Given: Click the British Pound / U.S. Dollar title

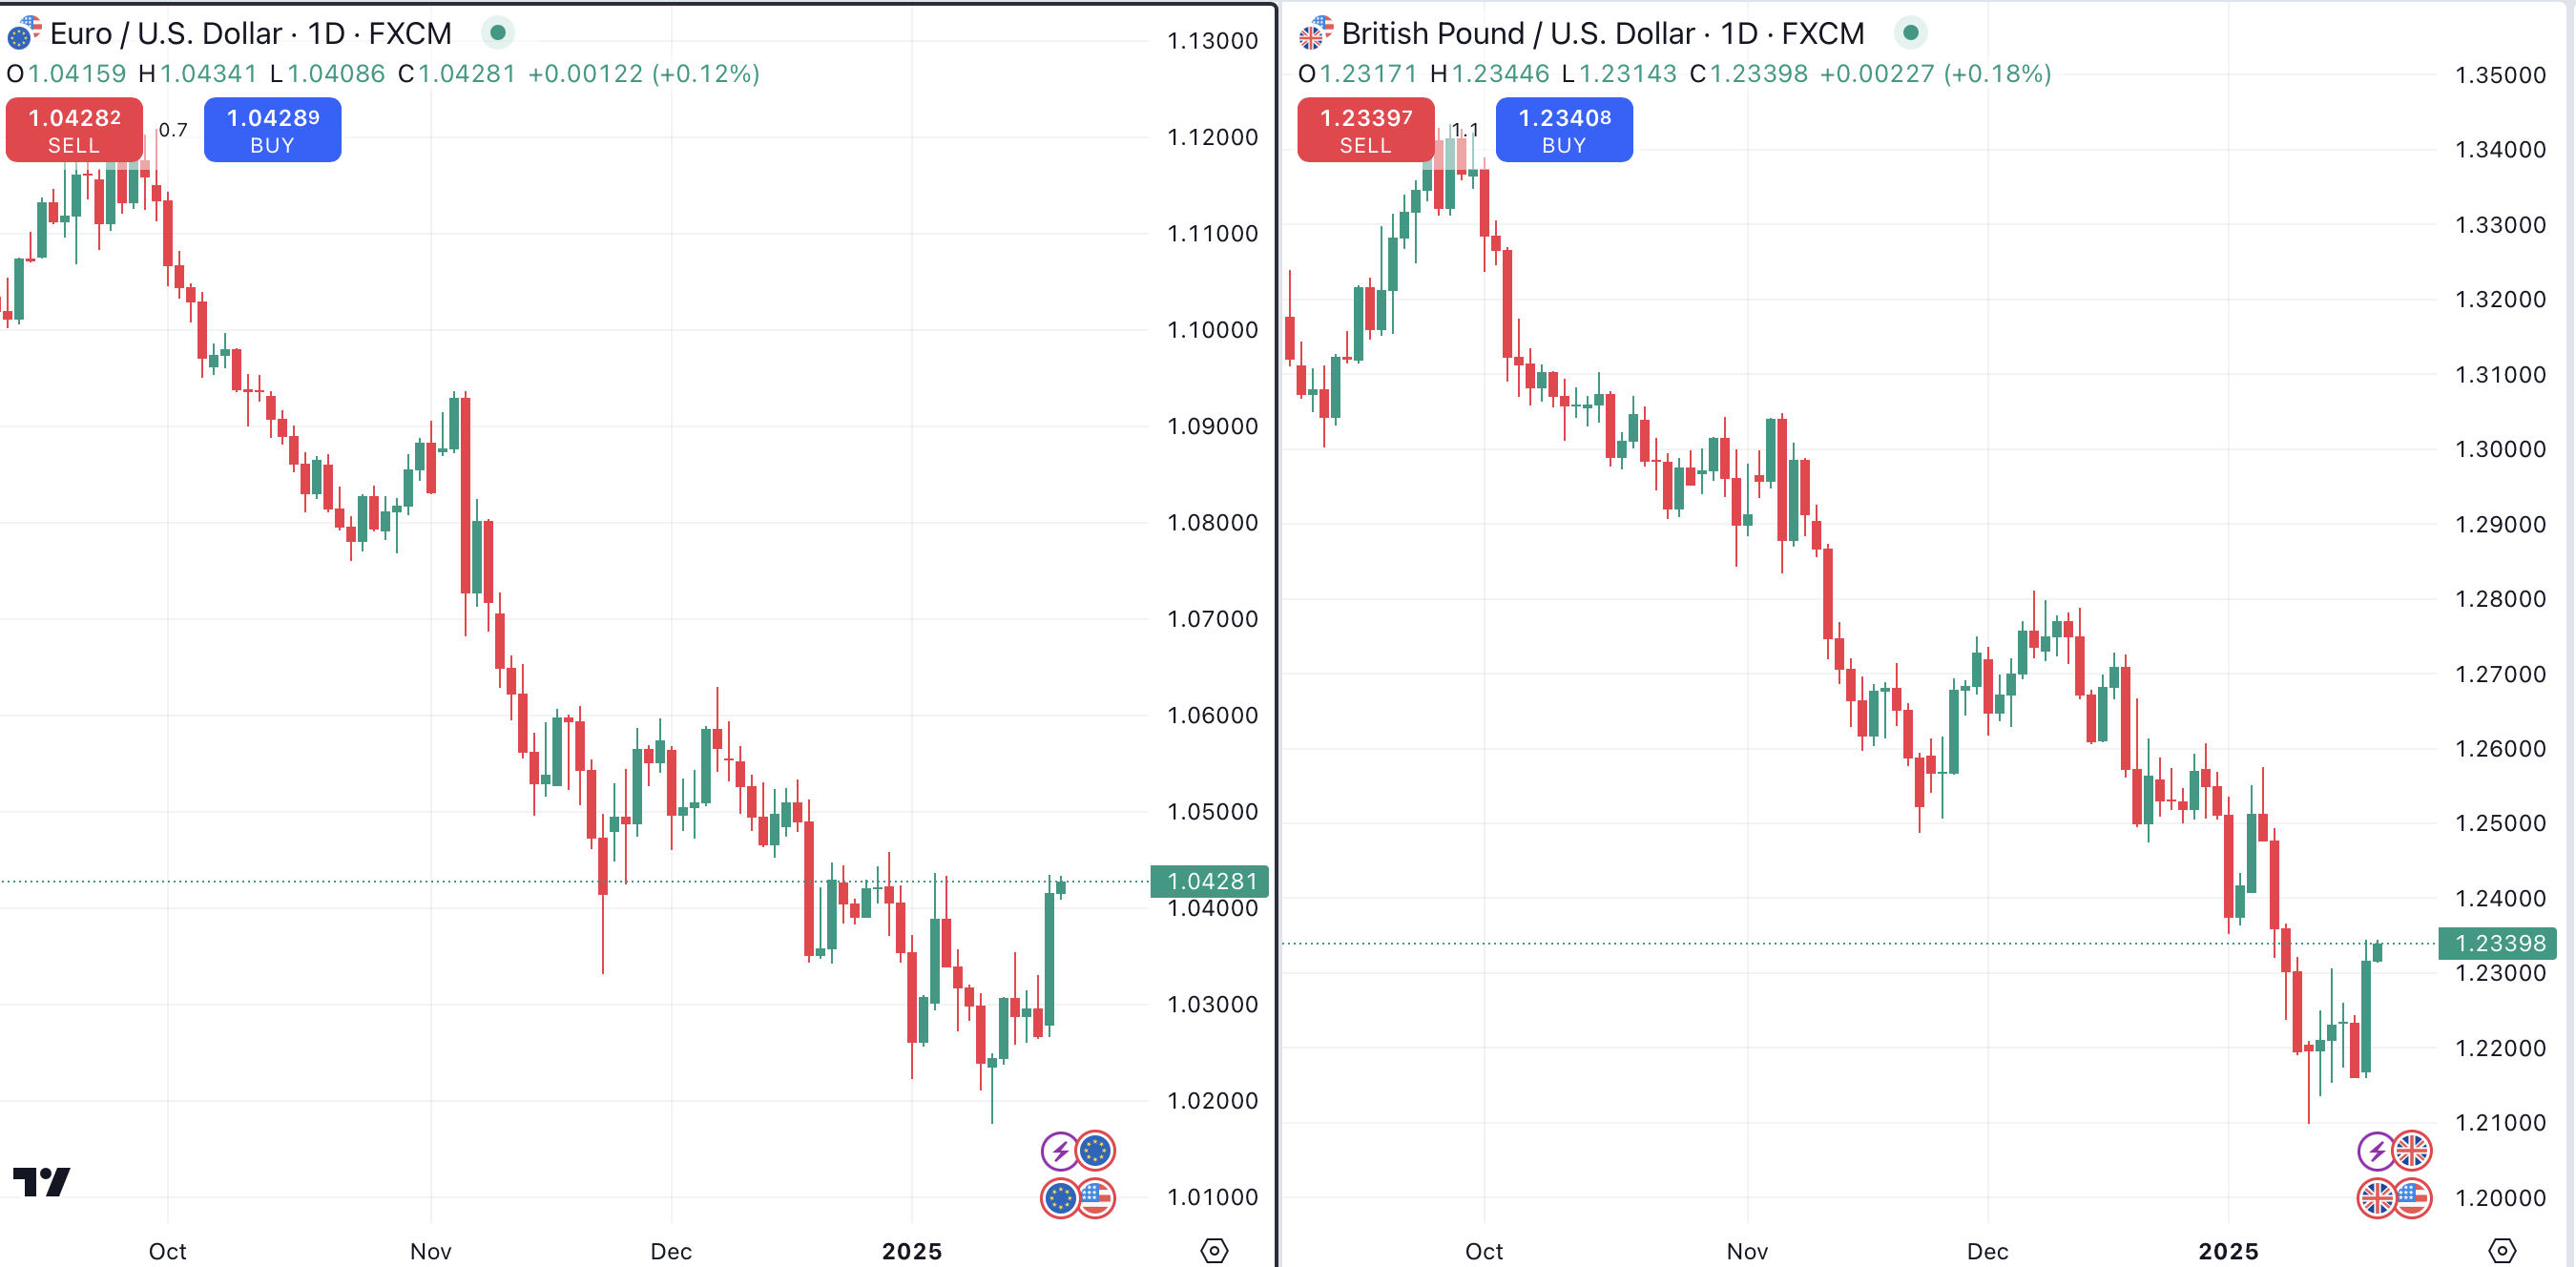Looking at the screenshot, I should point(1602,34).
